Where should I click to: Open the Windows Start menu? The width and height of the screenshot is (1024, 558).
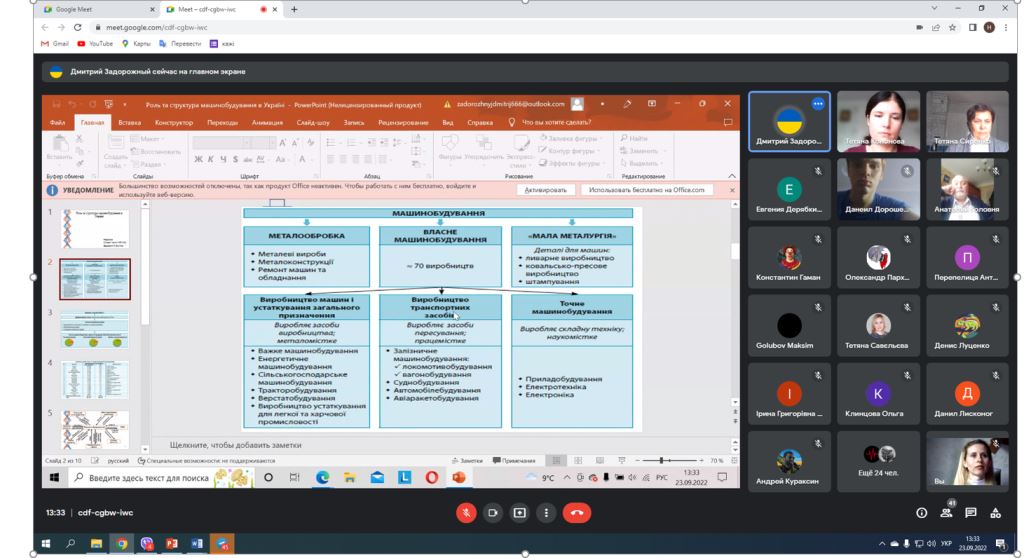[x=46, y=544]
